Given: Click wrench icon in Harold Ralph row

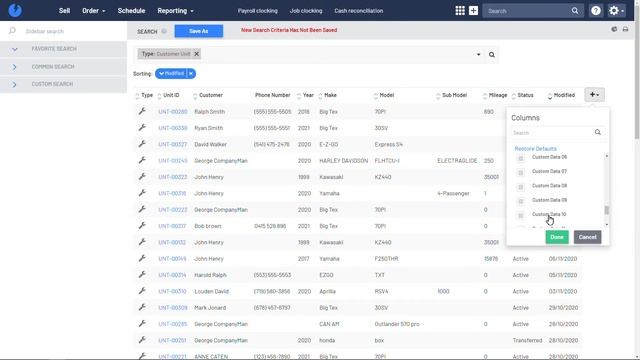Looking at the screenshot, I should (x=142, y=274).
